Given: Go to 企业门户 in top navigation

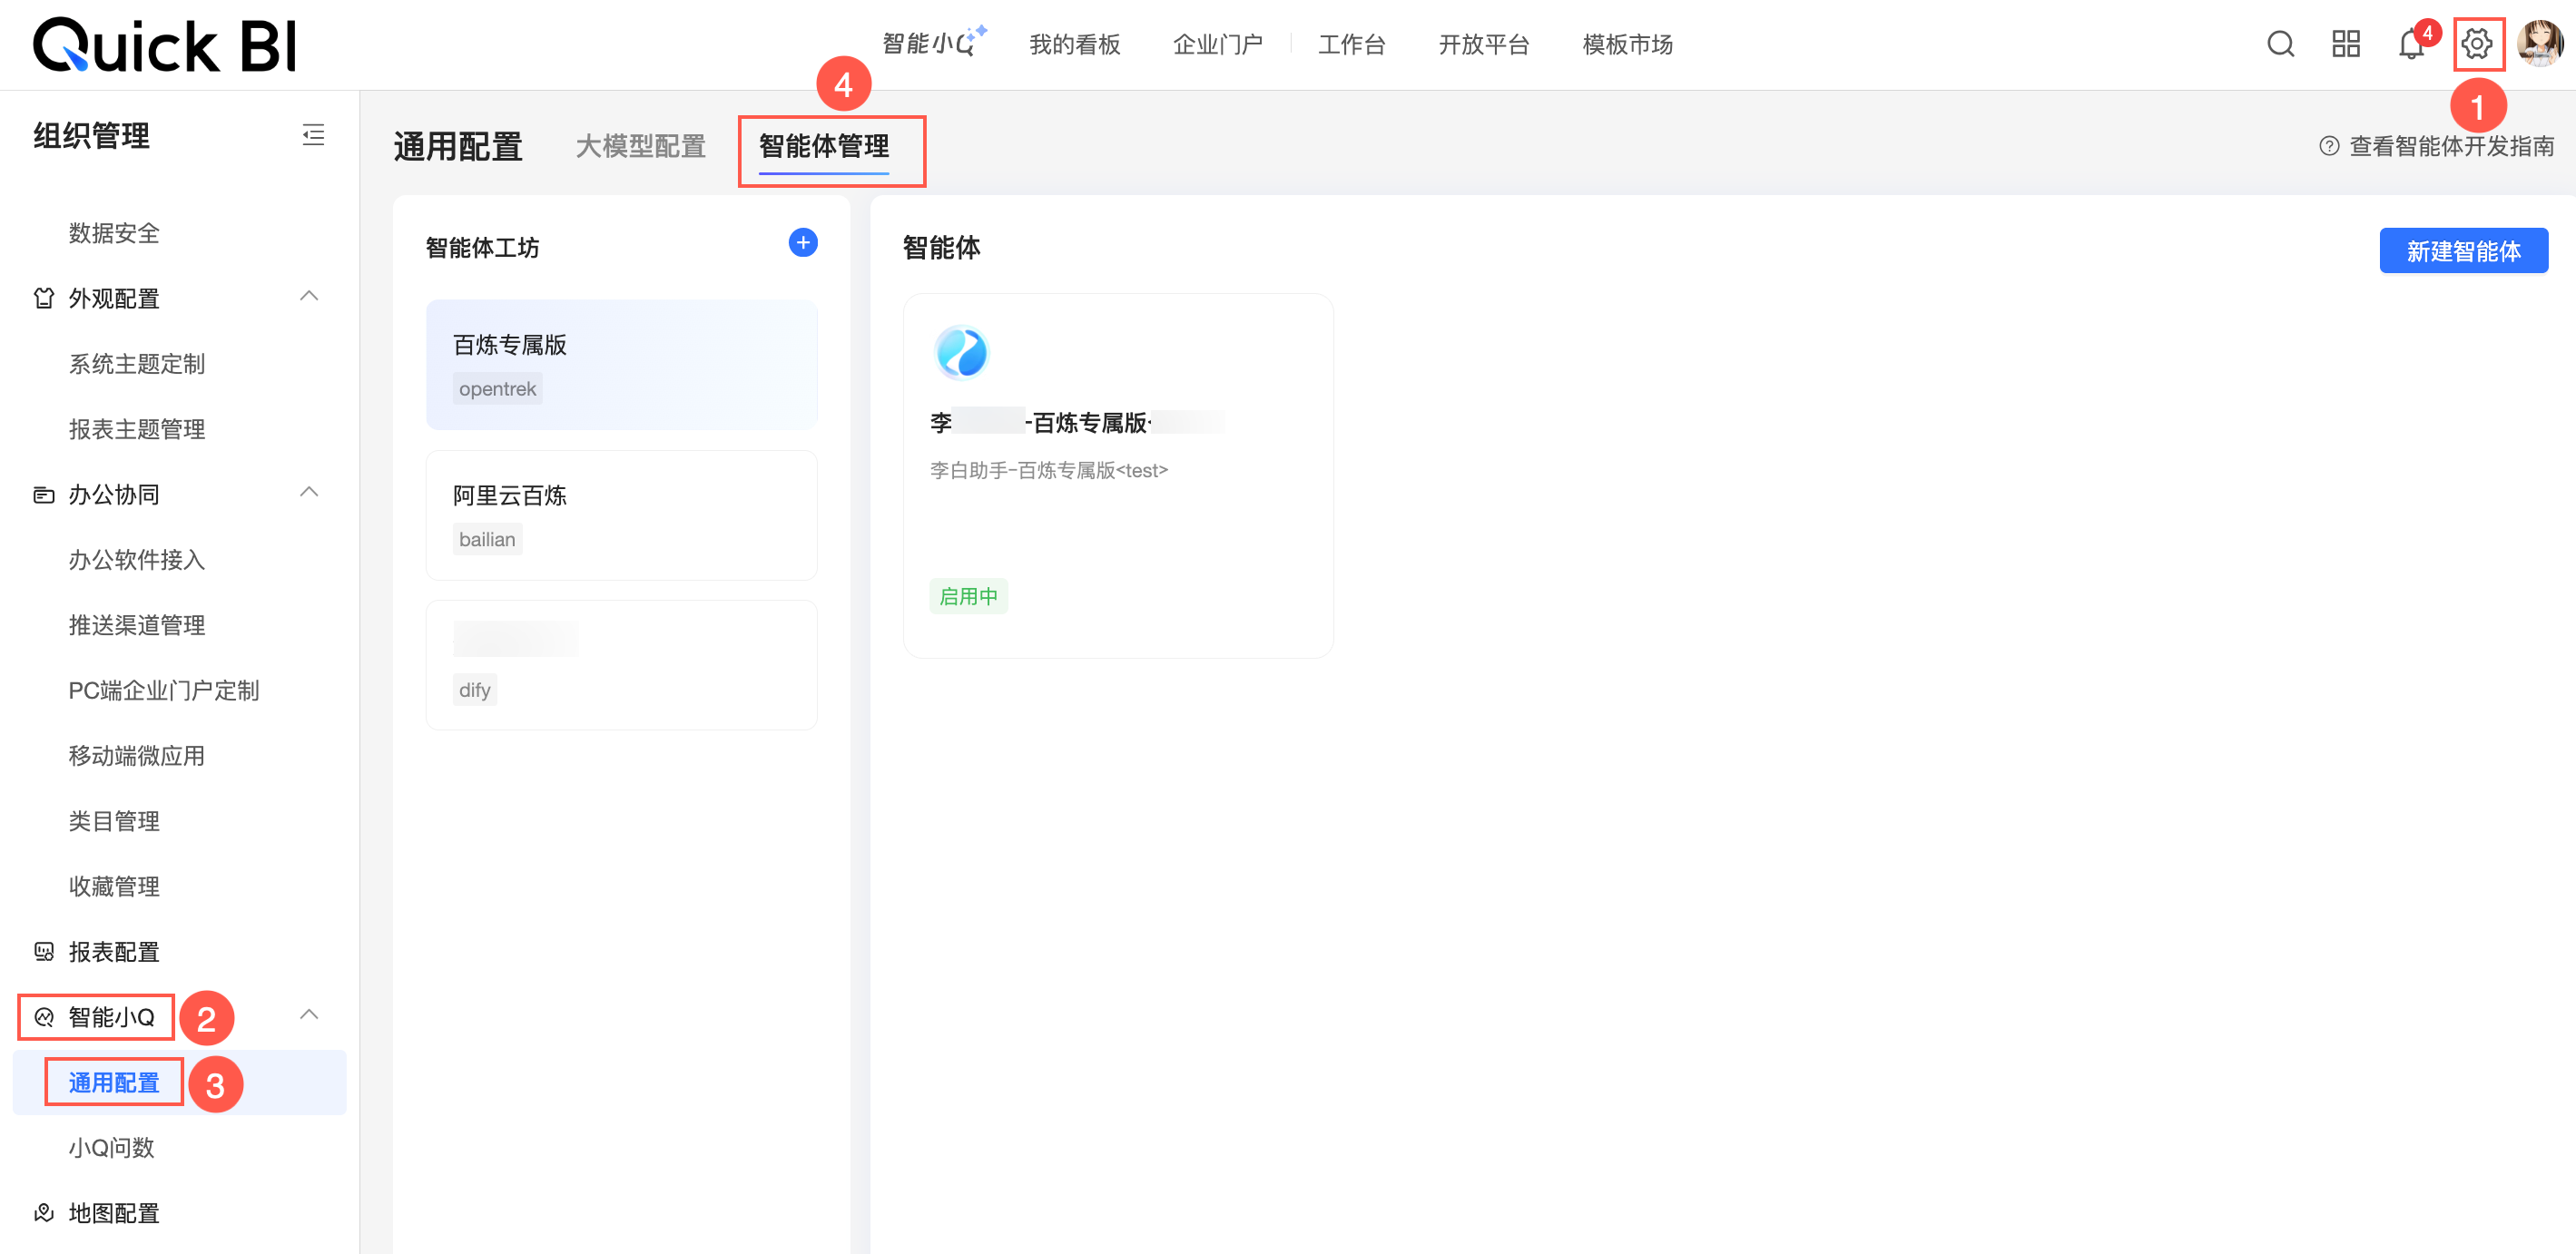Looking at the screenshot, I should coord(1218,44).
